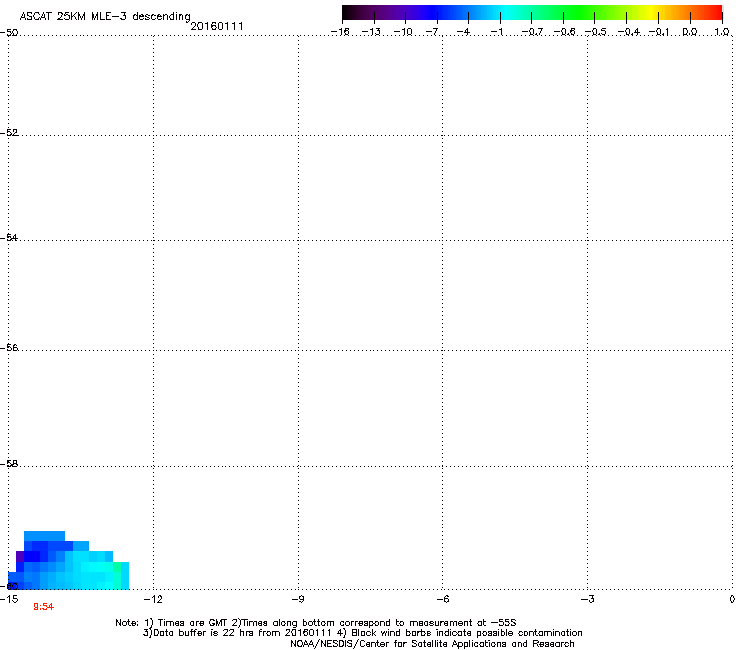
Task: Click the note line beginning "Note: 1) Times are GMT"
Action: click(316, 623)
